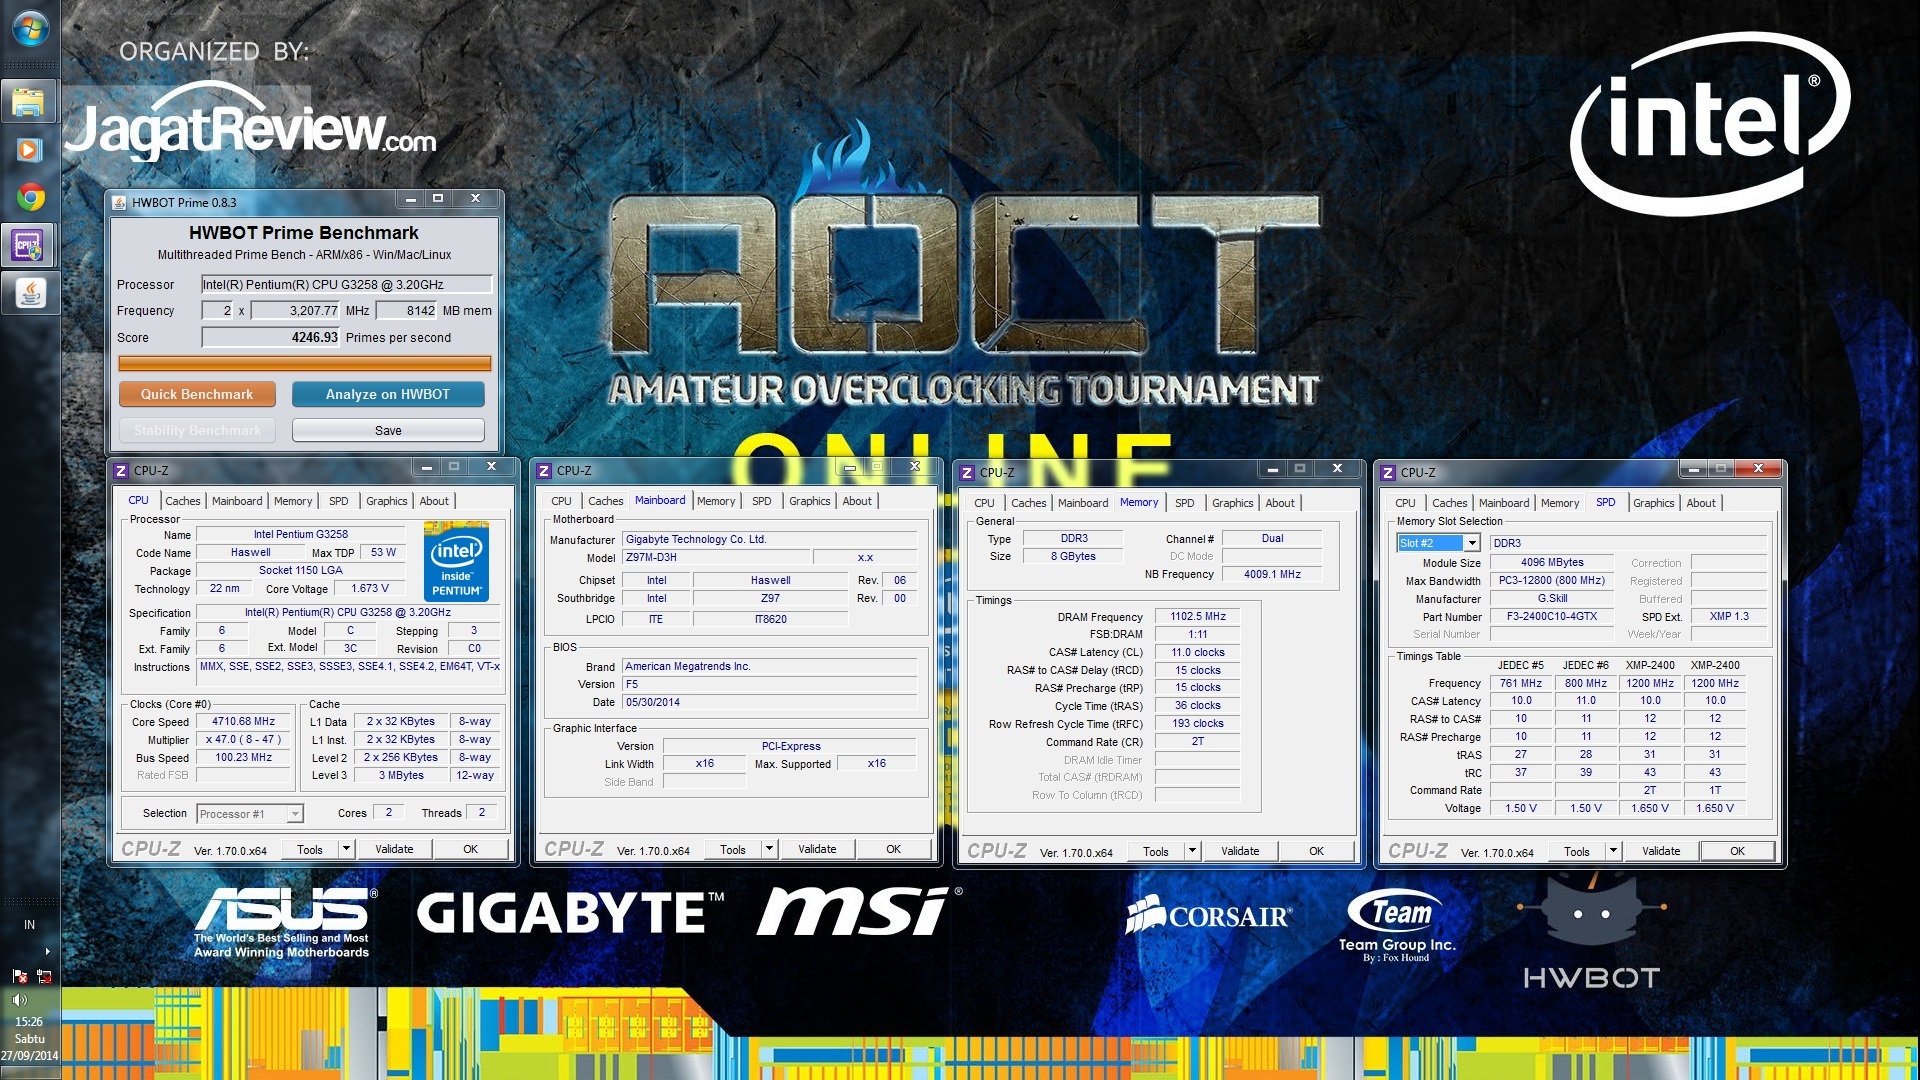
Task: Open SPD tab in Mainboard CPU-Z window
Action: click(762, 501)
